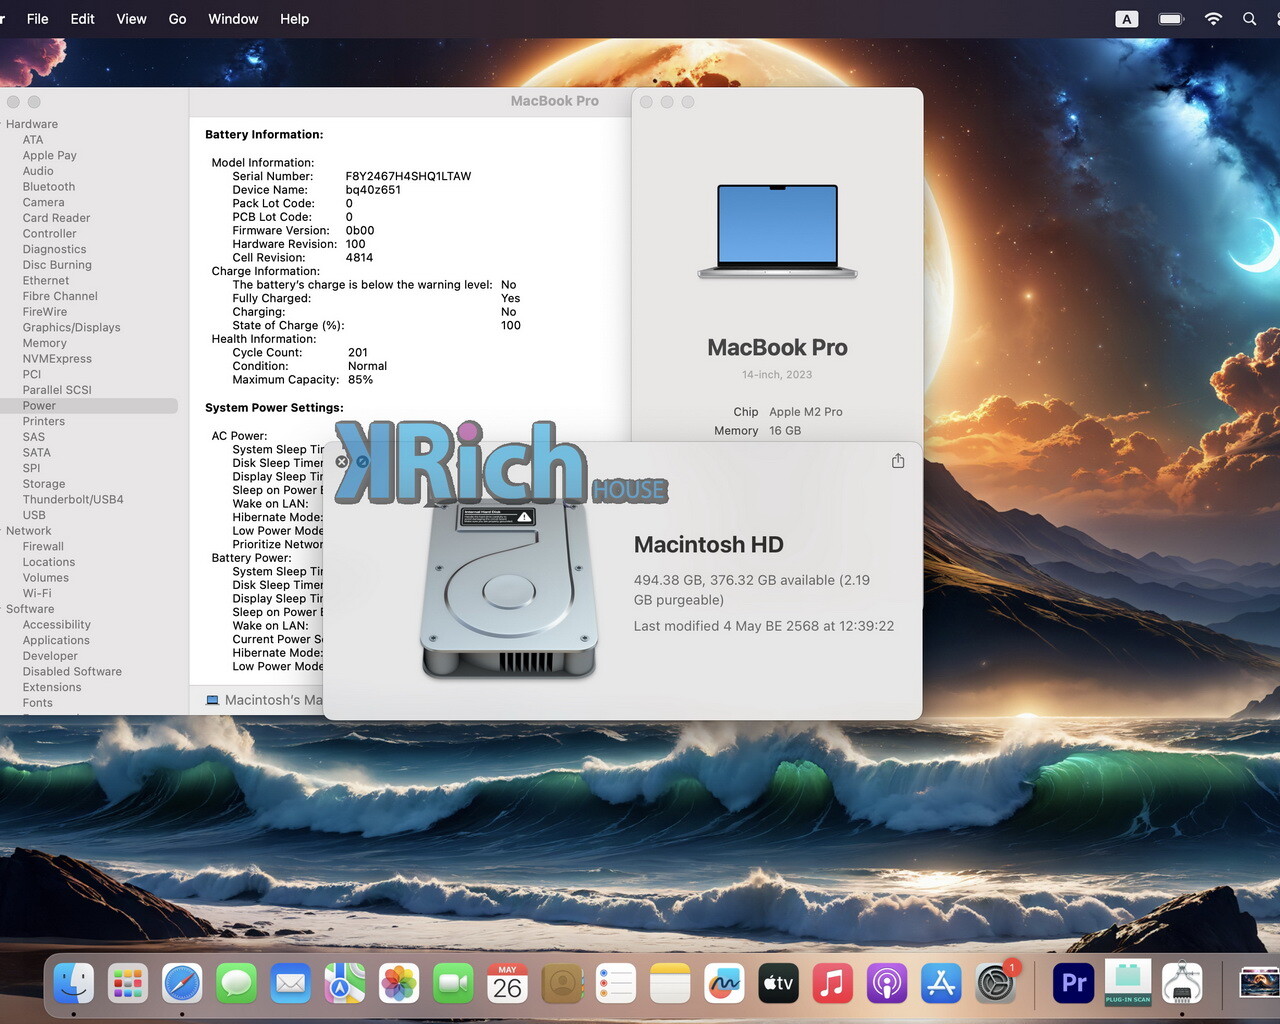Screen dimensions: 1280x1024
Task: Open Wi-Fi status in the menu bar
Action: pos(1213,19)
